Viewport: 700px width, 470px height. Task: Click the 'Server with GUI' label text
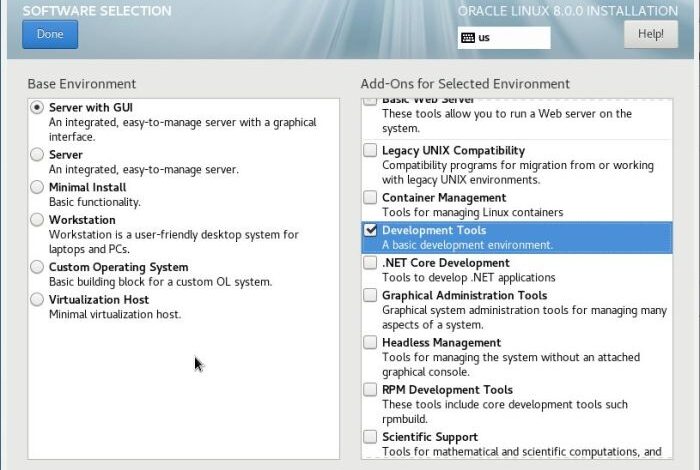(x=91, y=108)
